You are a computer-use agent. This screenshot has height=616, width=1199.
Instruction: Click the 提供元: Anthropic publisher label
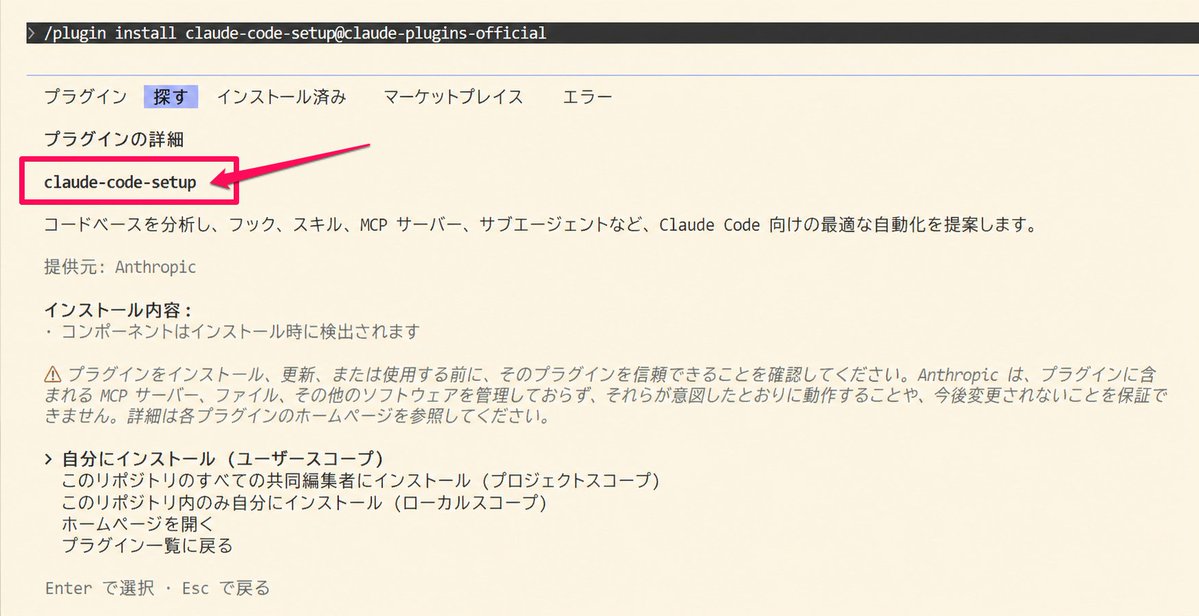[x=120, y=267]
